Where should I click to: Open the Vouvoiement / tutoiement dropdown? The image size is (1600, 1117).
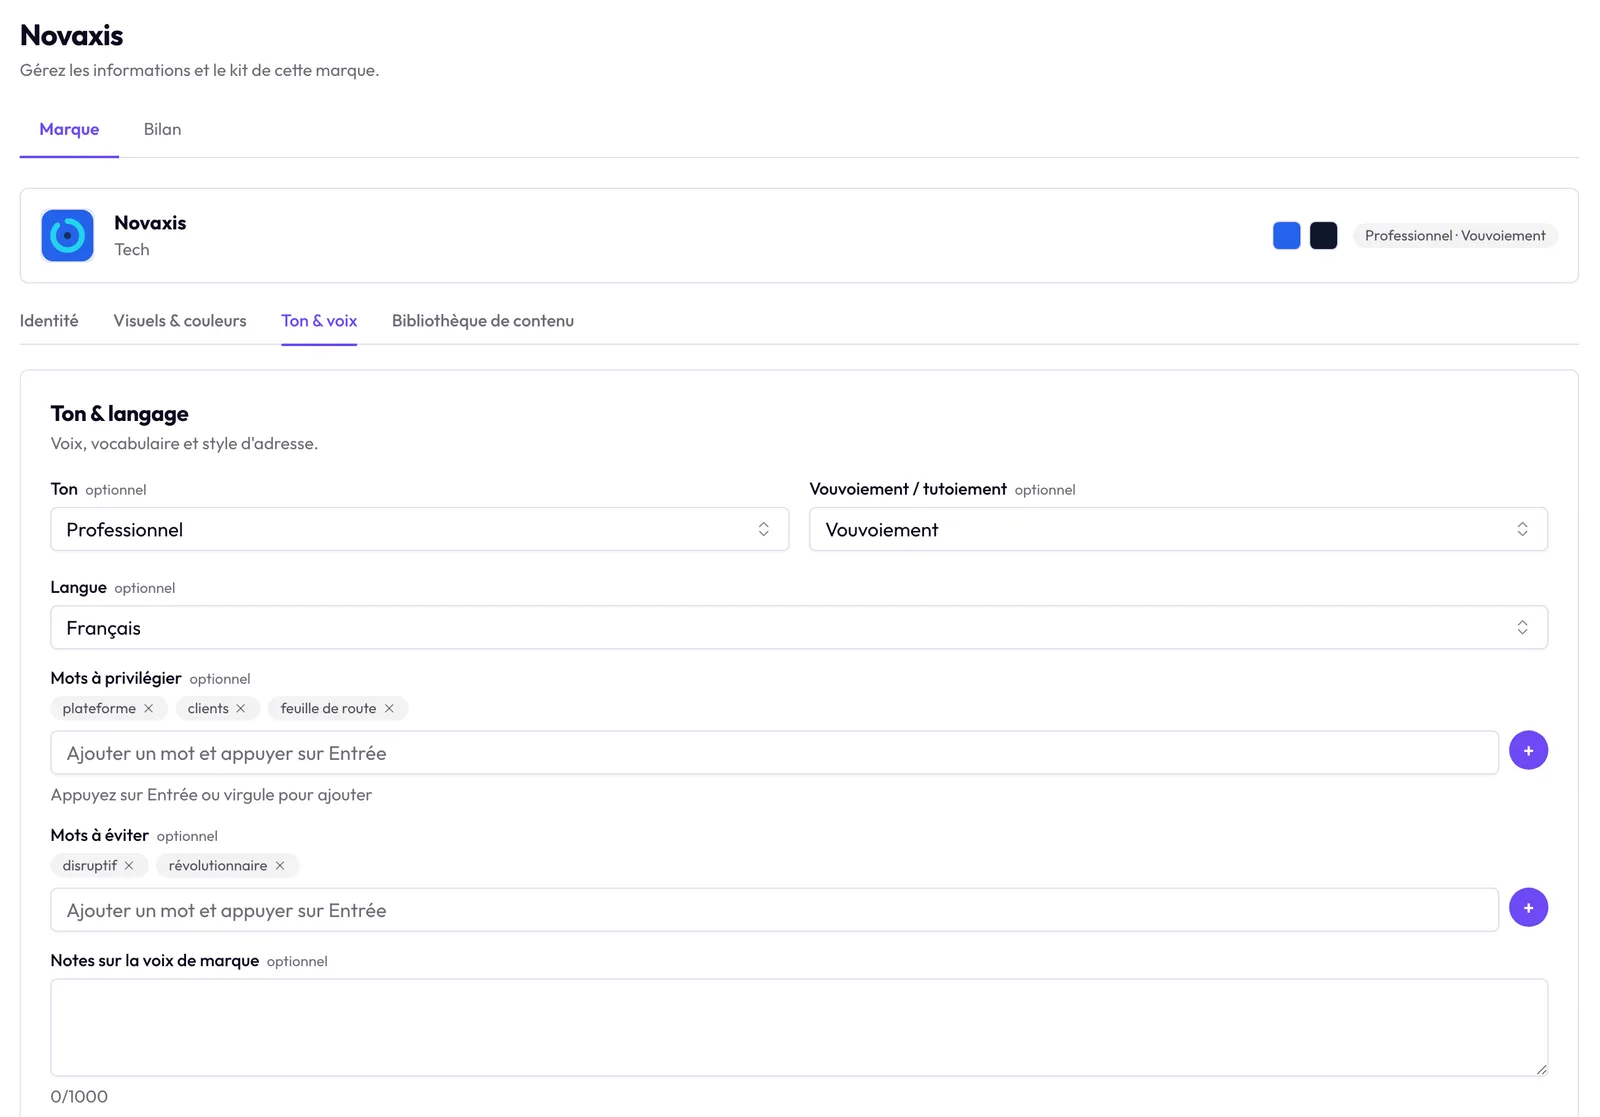click(1178, 529)
